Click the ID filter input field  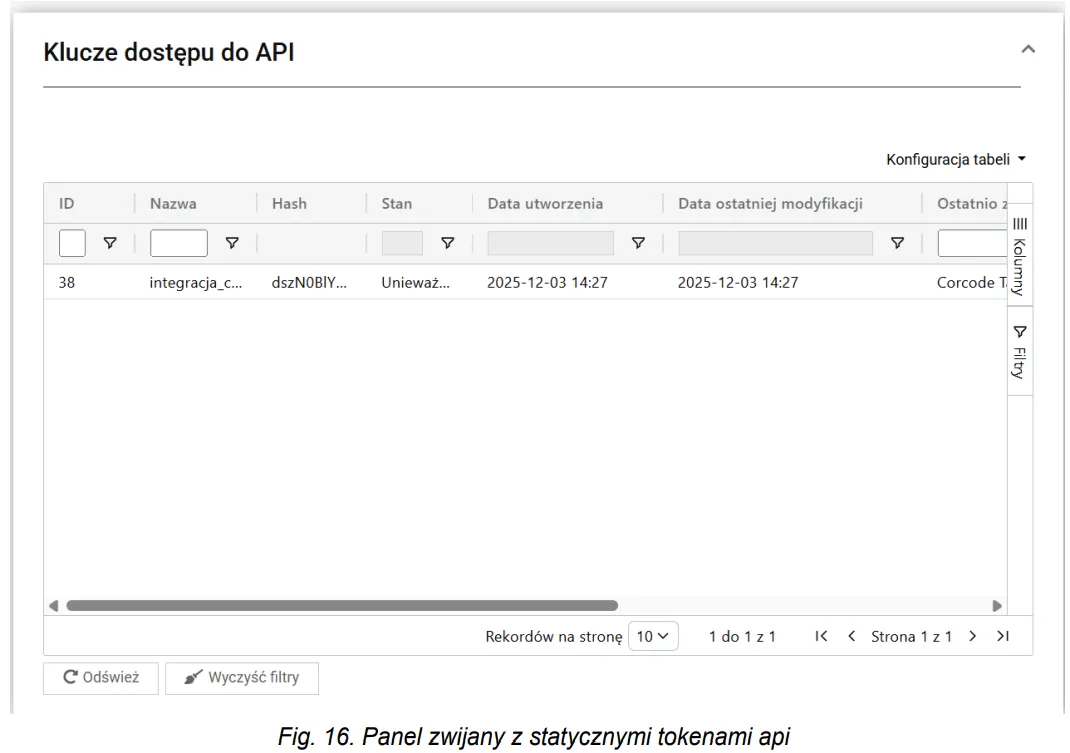[72, 243]
